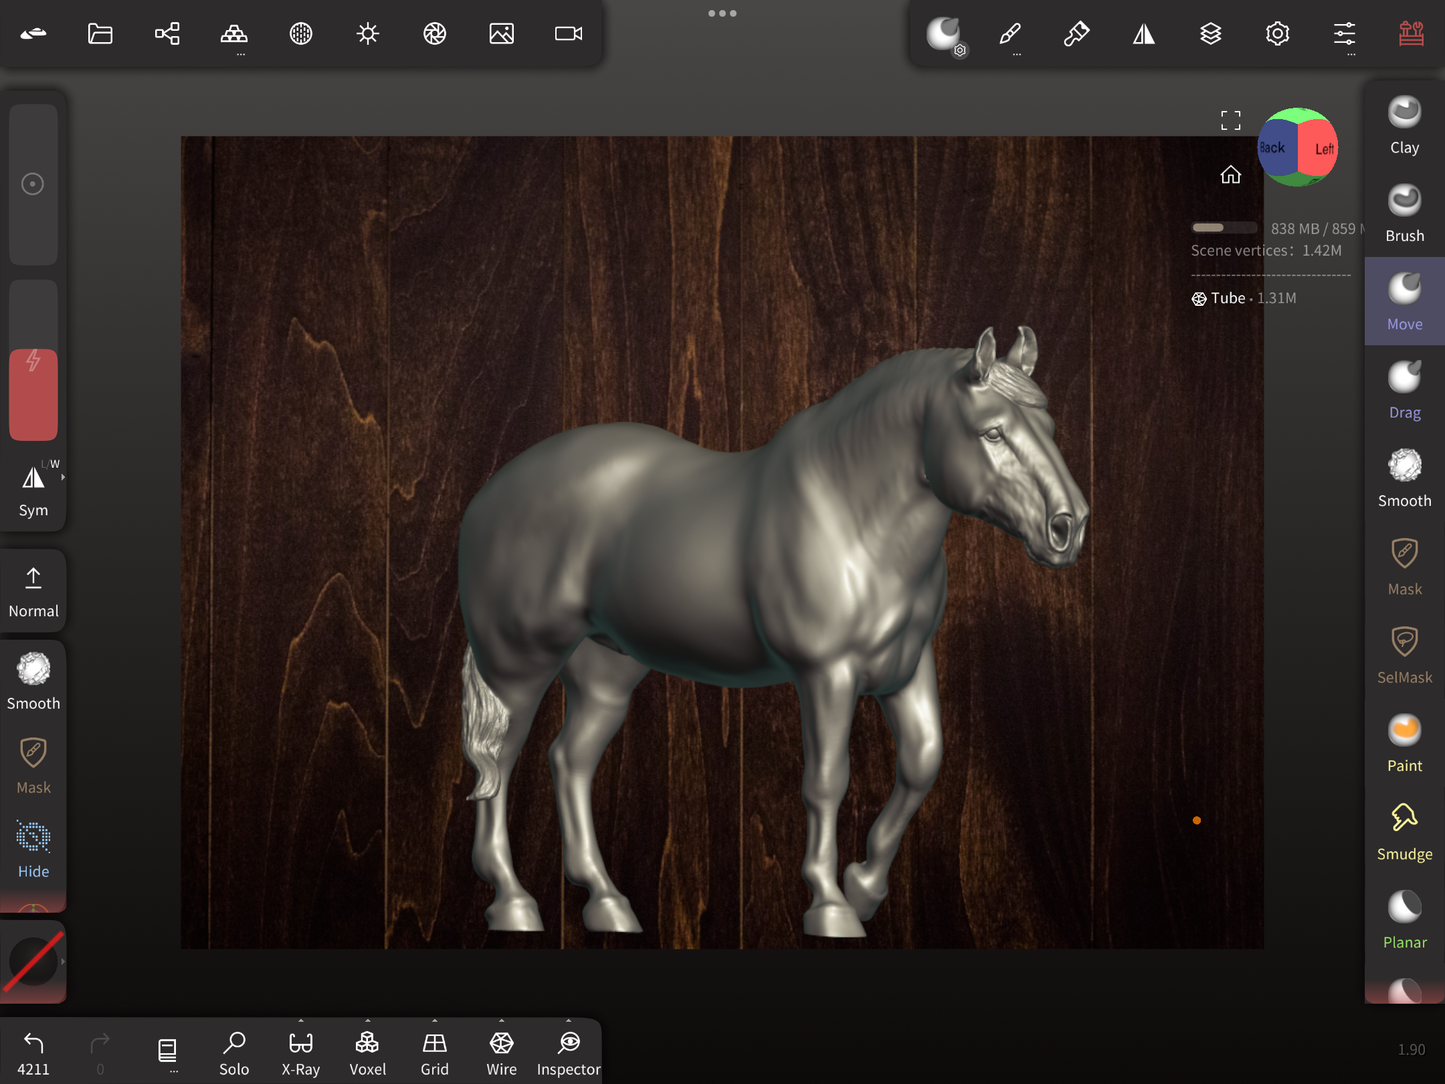Choose the Smudge tool in the right sidebar
Image resolution: width=1445 pixels, height=1084 pixels.
1404,832
